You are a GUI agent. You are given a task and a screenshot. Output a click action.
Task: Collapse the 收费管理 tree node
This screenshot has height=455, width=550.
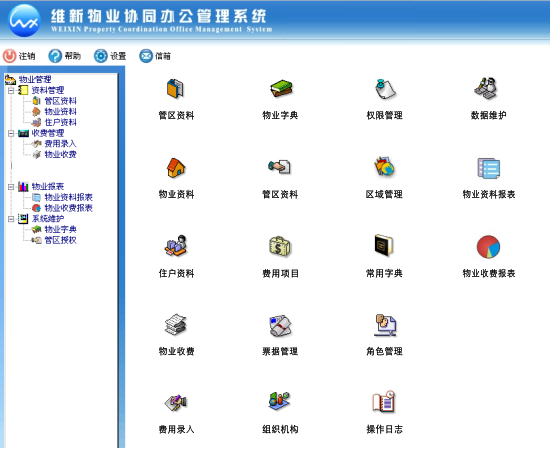pyautogui.click(x=11, y=133)
